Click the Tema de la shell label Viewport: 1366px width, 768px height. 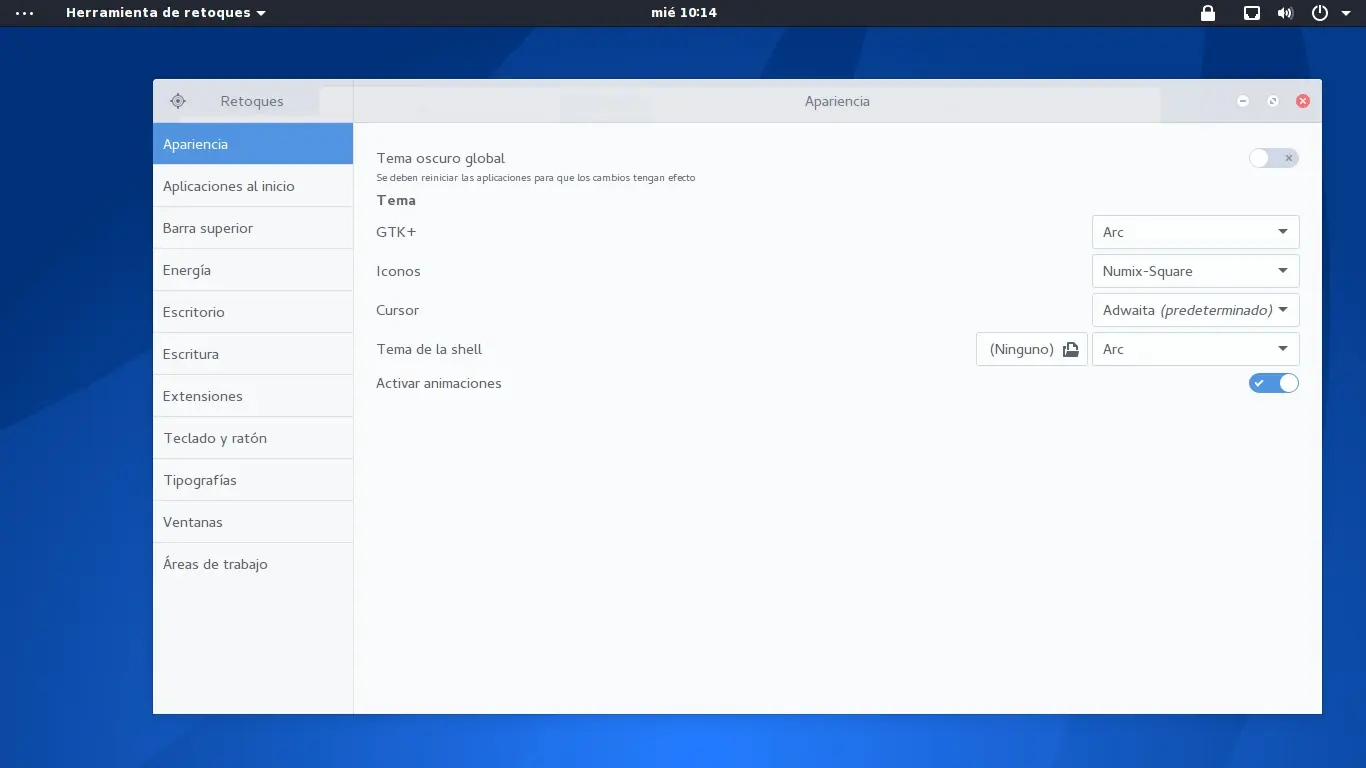tap(429, 349)
